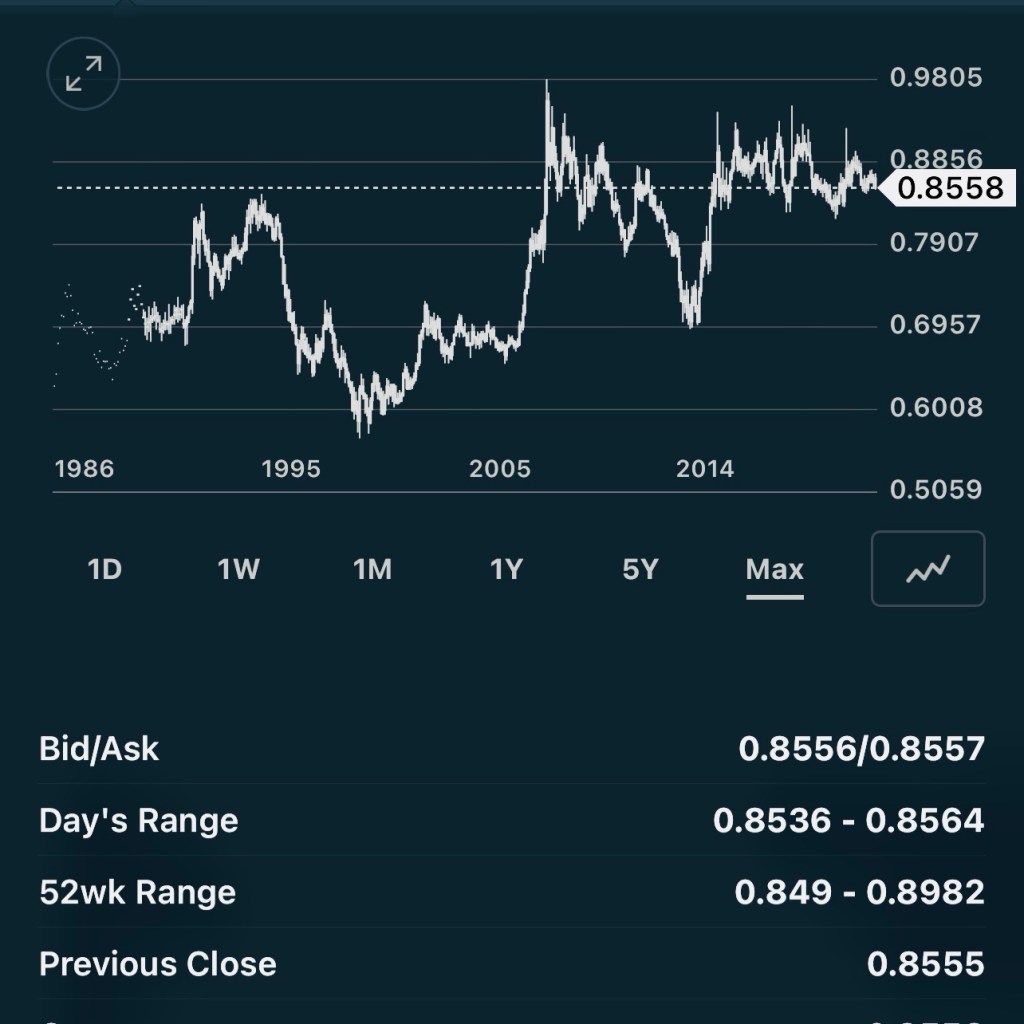Click the 1995 marker on time axis

(x=291, y=469)
